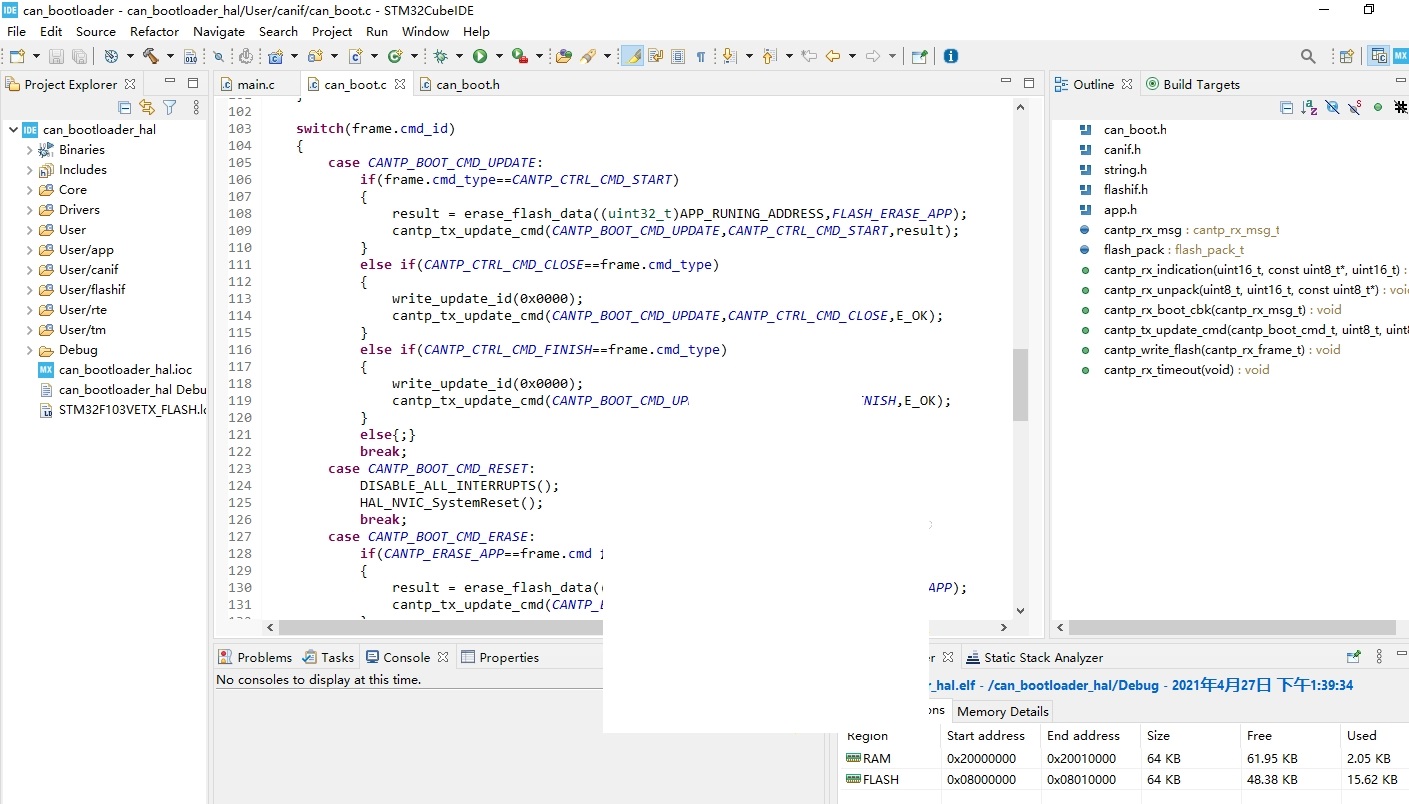Expand the Drivers folder tree node
The width and height of the screenshot is (1409, 804).
29,210
